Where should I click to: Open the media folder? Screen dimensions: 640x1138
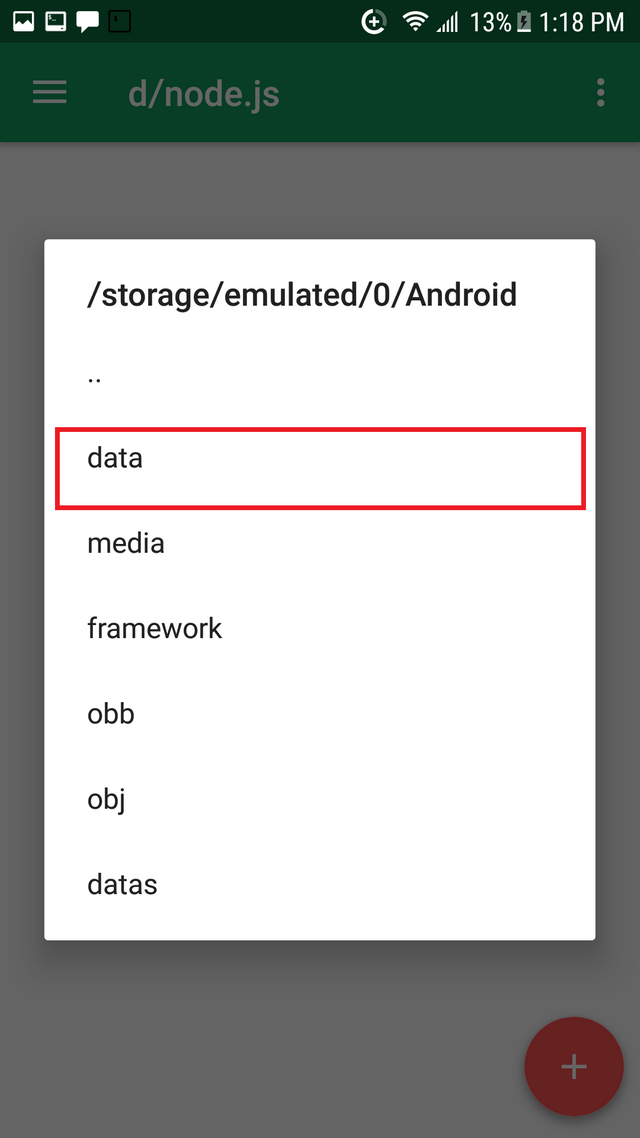click(x=319, y=544)
